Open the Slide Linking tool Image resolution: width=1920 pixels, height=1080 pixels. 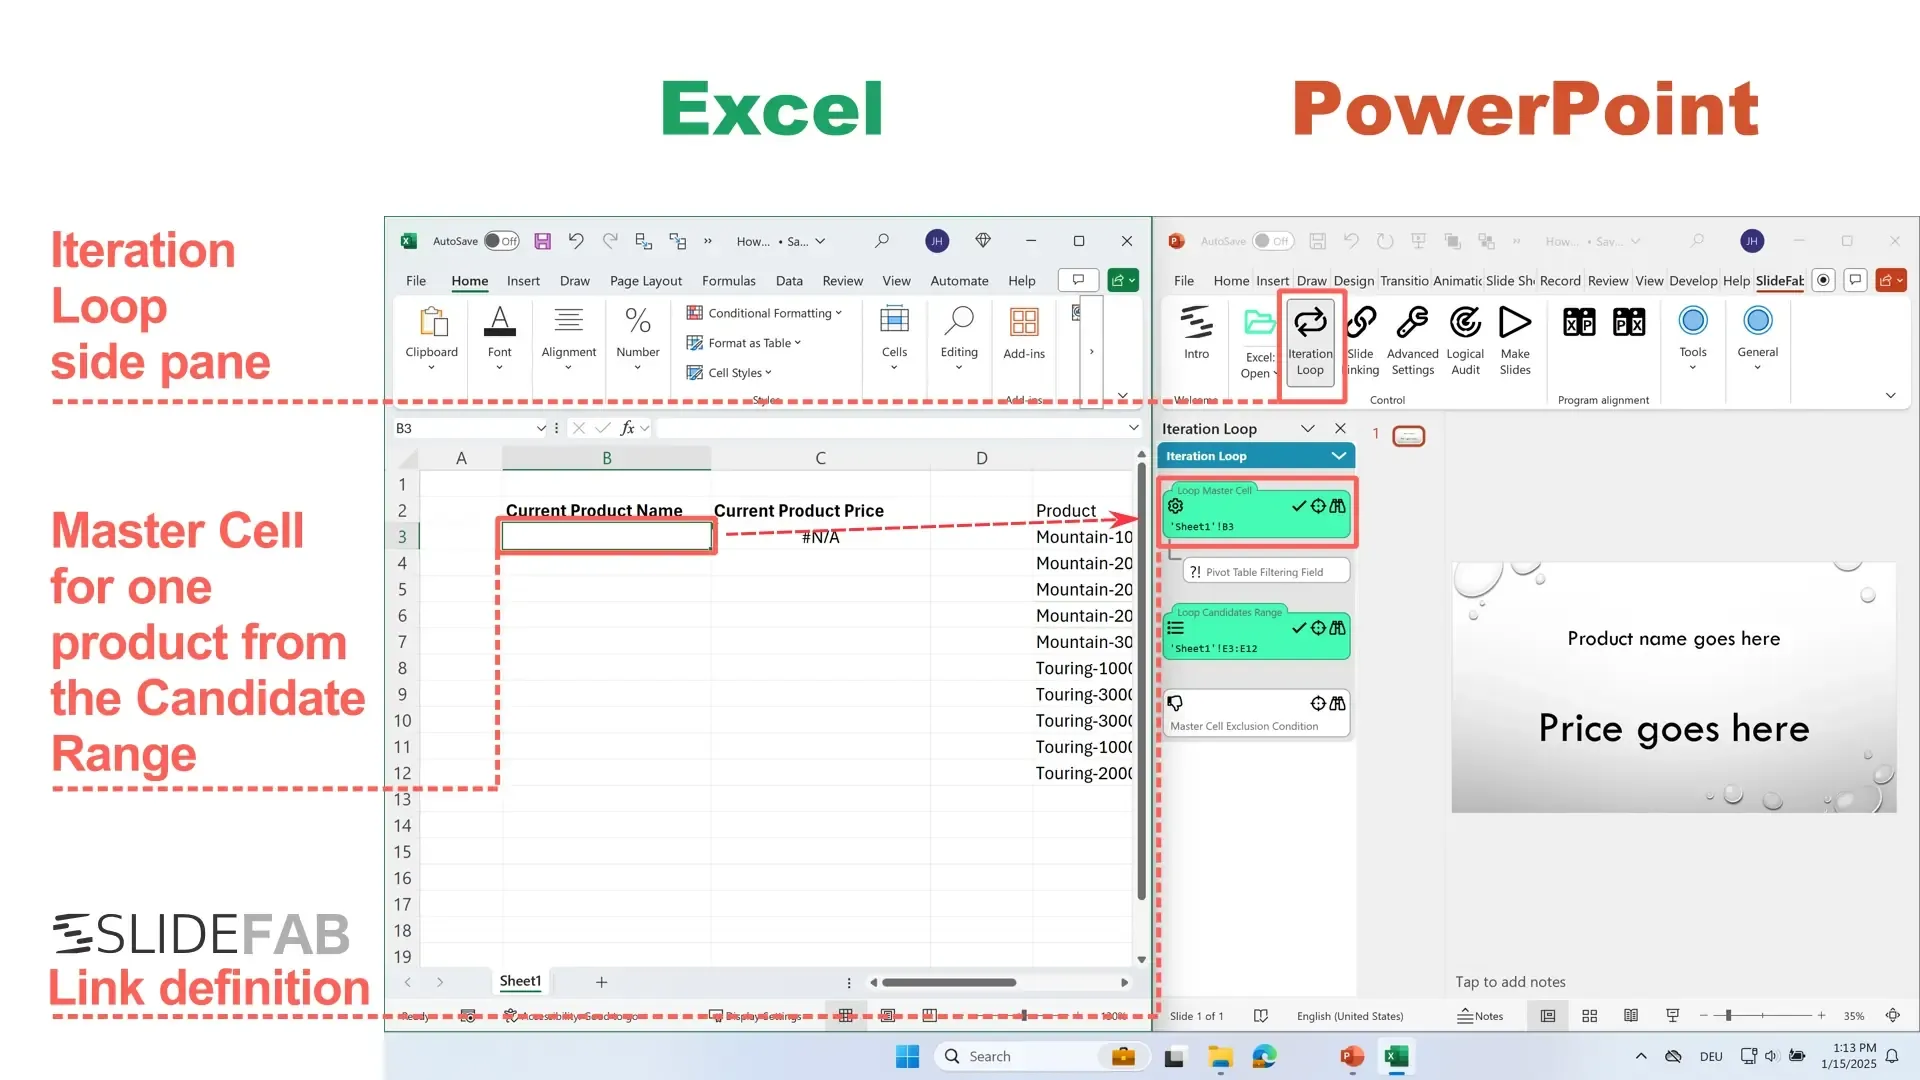(1361, 341)
